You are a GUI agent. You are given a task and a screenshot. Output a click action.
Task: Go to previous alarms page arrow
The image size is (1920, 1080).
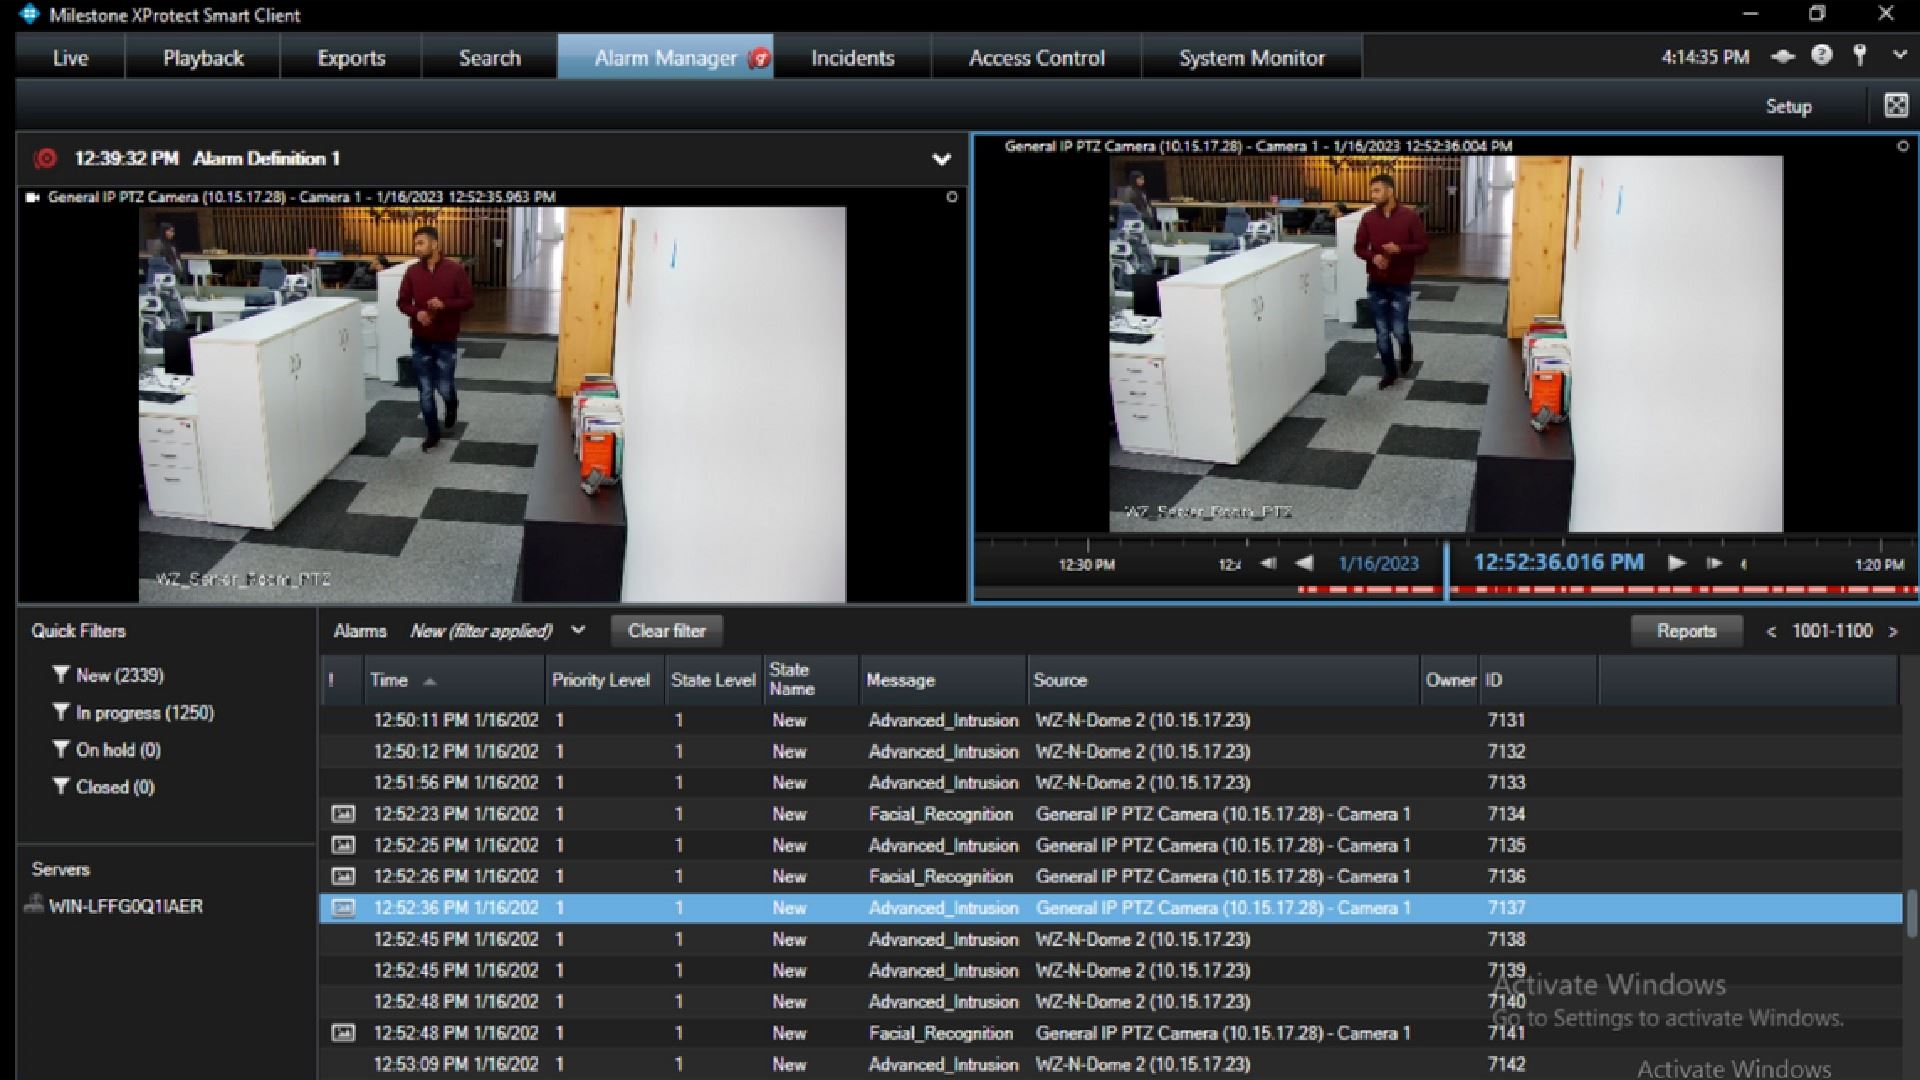point(1771,632)
